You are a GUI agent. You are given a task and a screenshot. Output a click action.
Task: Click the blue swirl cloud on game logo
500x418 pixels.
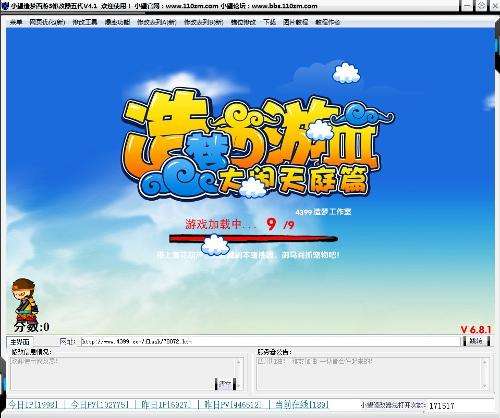click(178, 180)
